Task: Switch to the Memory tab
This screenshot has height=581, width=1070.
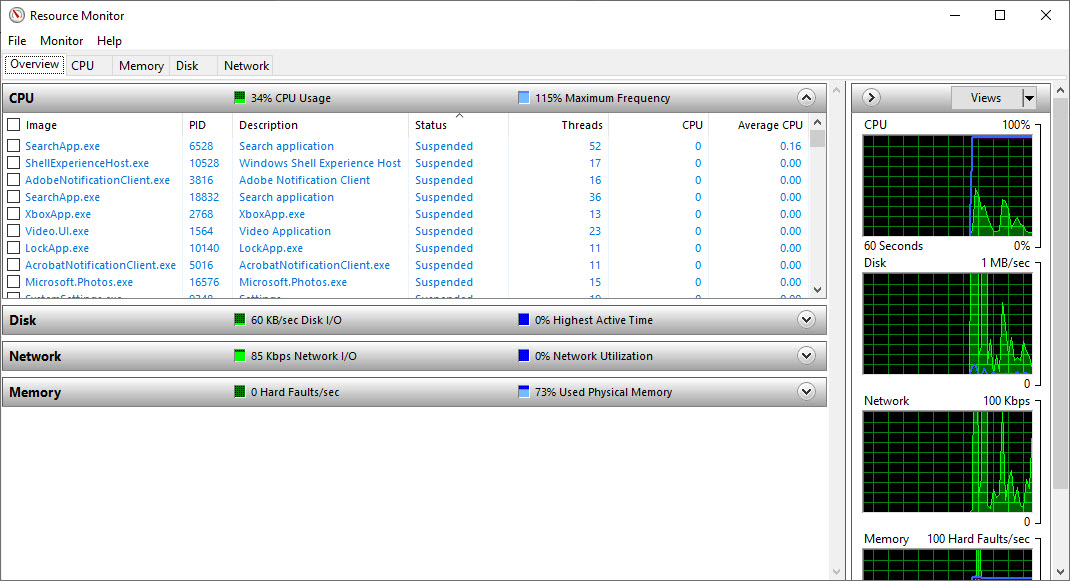Action: coord(141,65)
